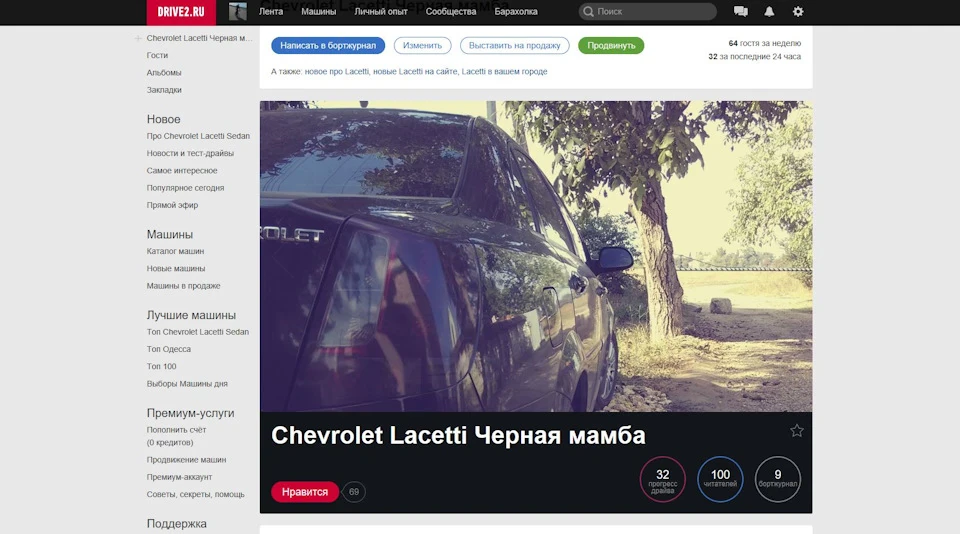Open Про Chevrolet Lacetti Sedan link
Image resolution: width=960 pixels, height=534 pixels.
pos(198,136)
